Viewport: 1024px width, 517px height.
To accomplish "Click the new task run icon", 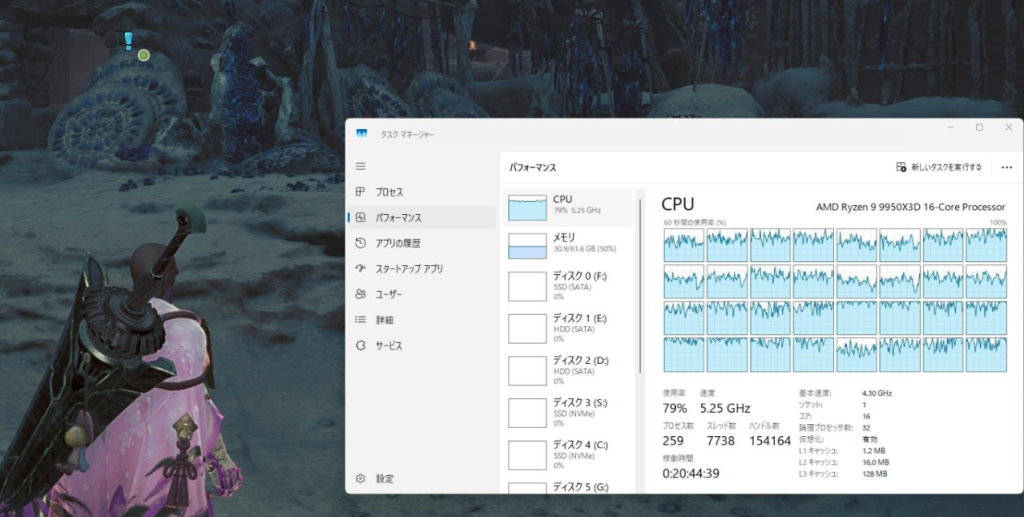I will 901,167.
